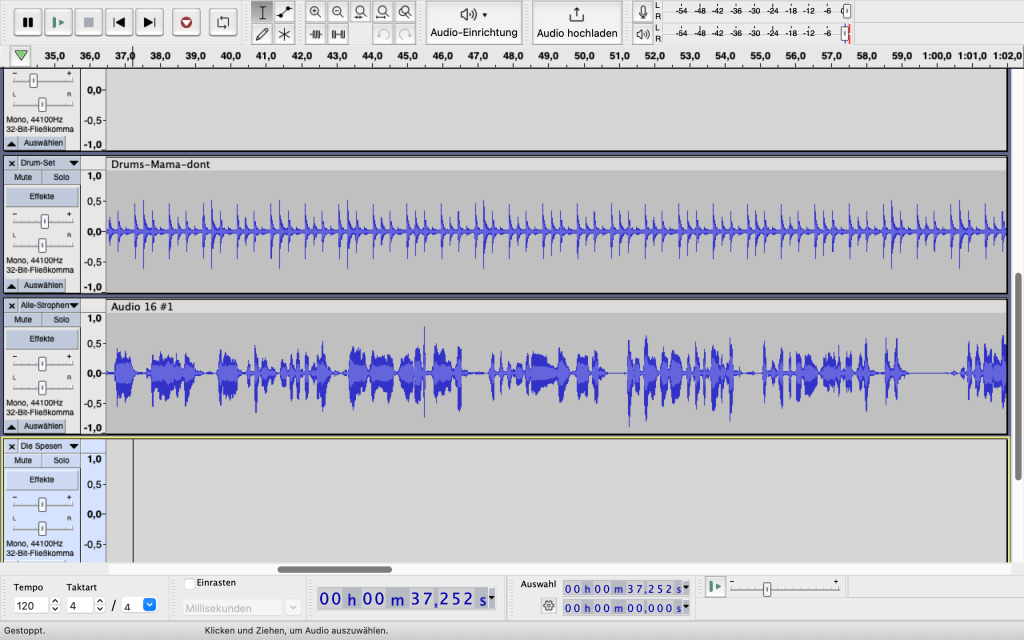Click the Trim audio outside selection icon

coord(316,34)
